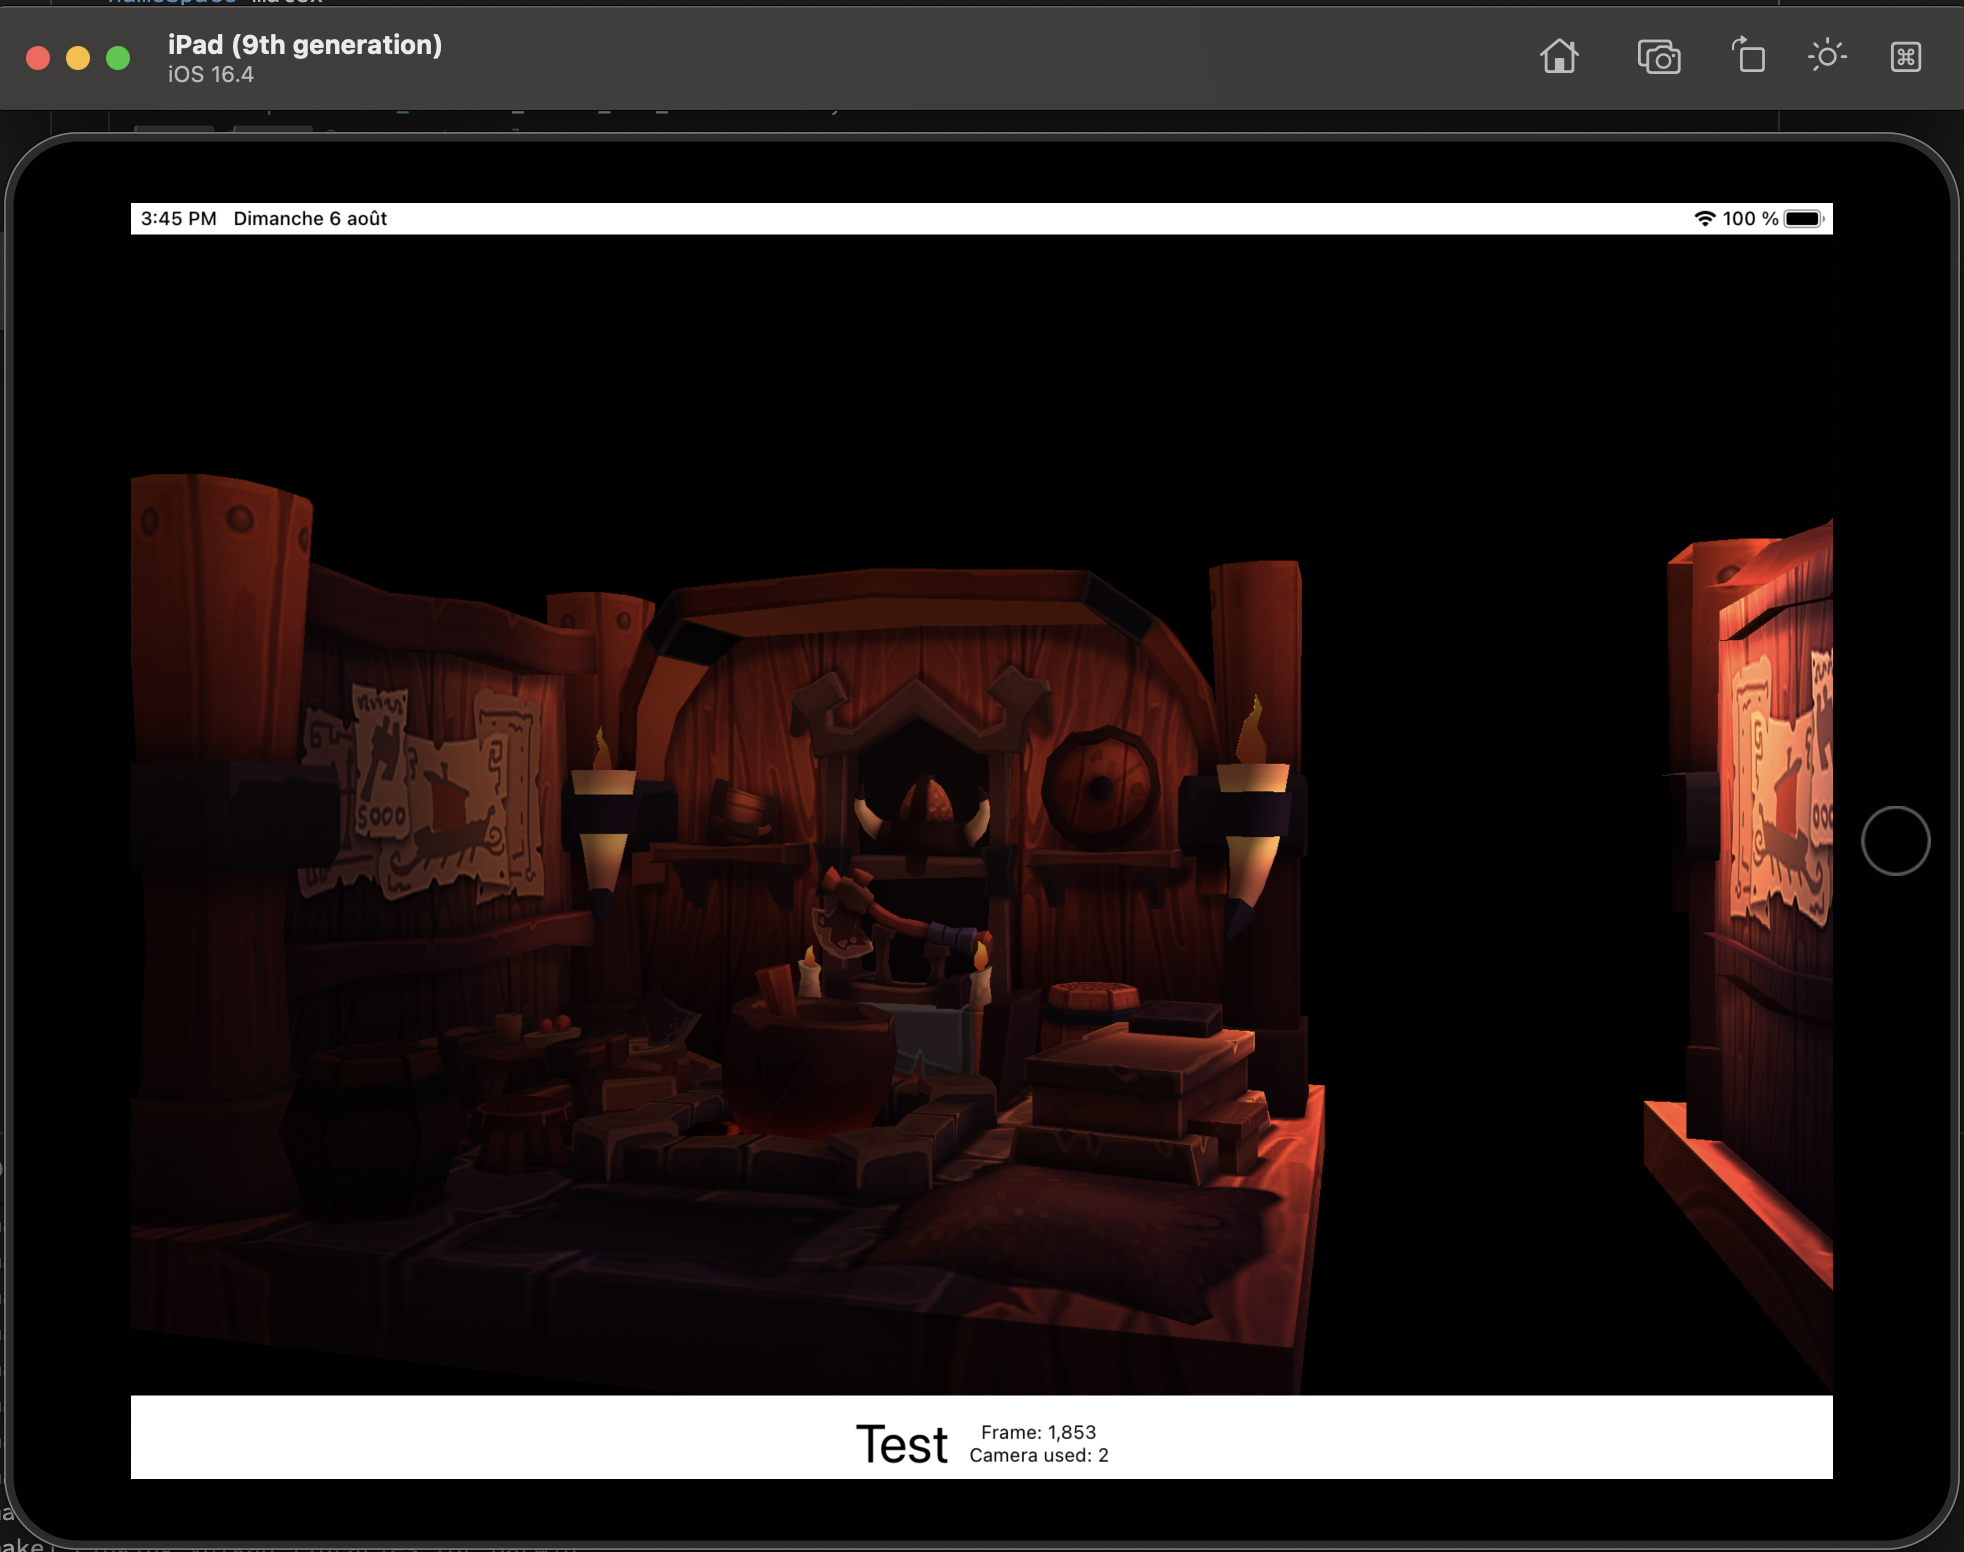Click the '3:45 PM' time in status bar
1964x1552 pixels.
179,218
